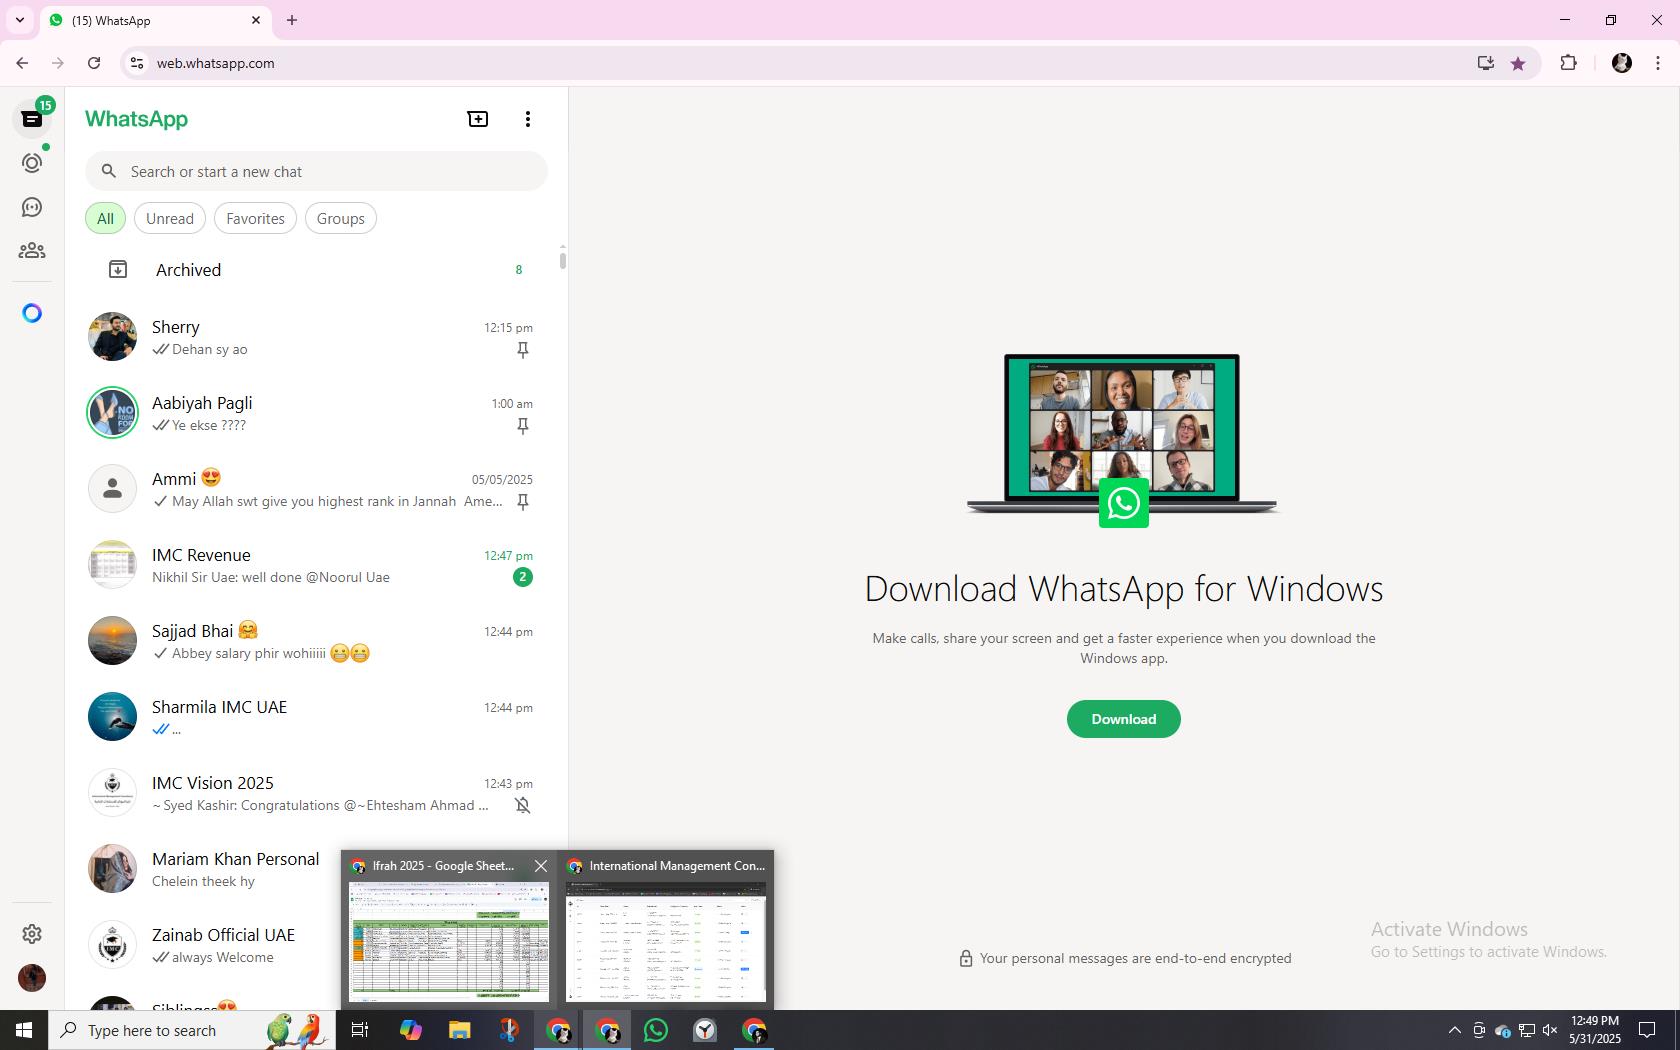This screenshot has height=1050, width=1680.
Task: Open the Communities icon in sidebar
Action: point(32,251)
